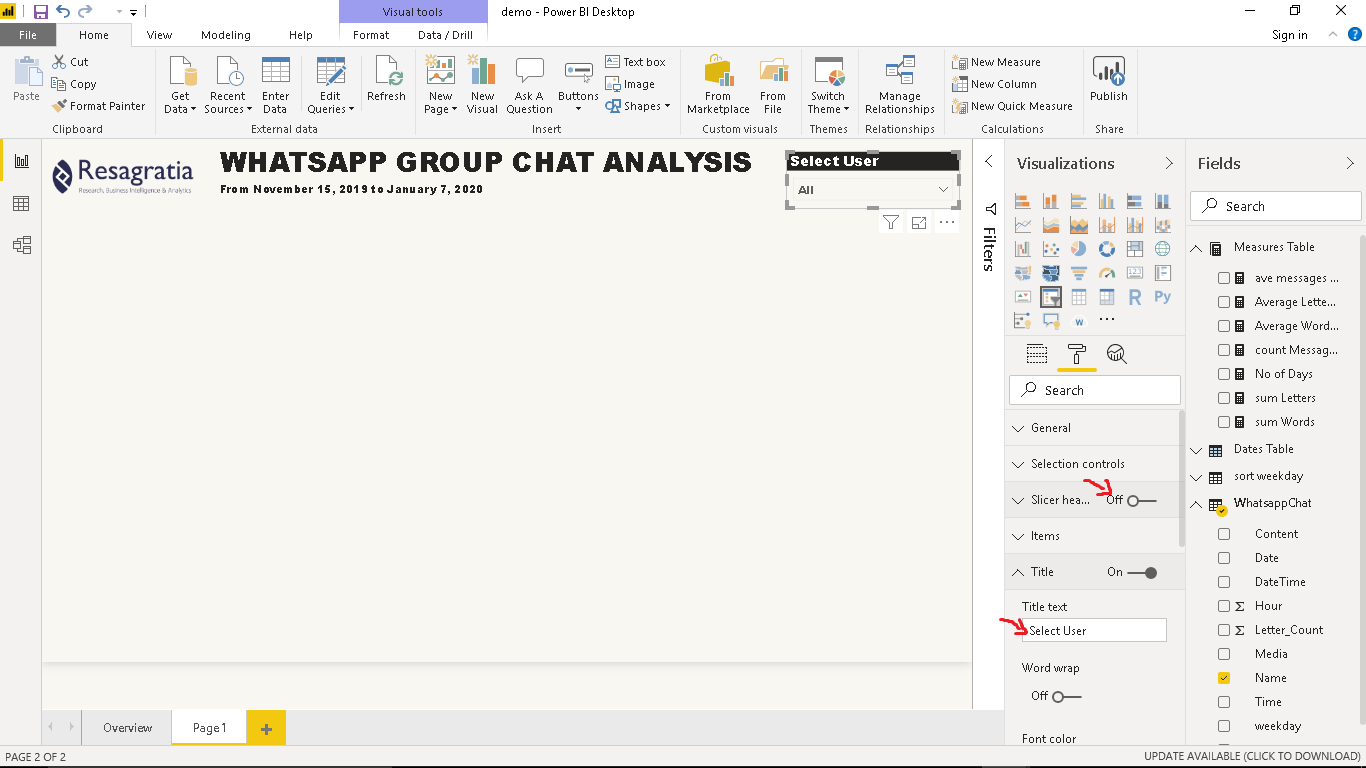This screenshot has height=768, width=1366.
Task: Switch to Model view in sidebar
Action: point(21,245)
